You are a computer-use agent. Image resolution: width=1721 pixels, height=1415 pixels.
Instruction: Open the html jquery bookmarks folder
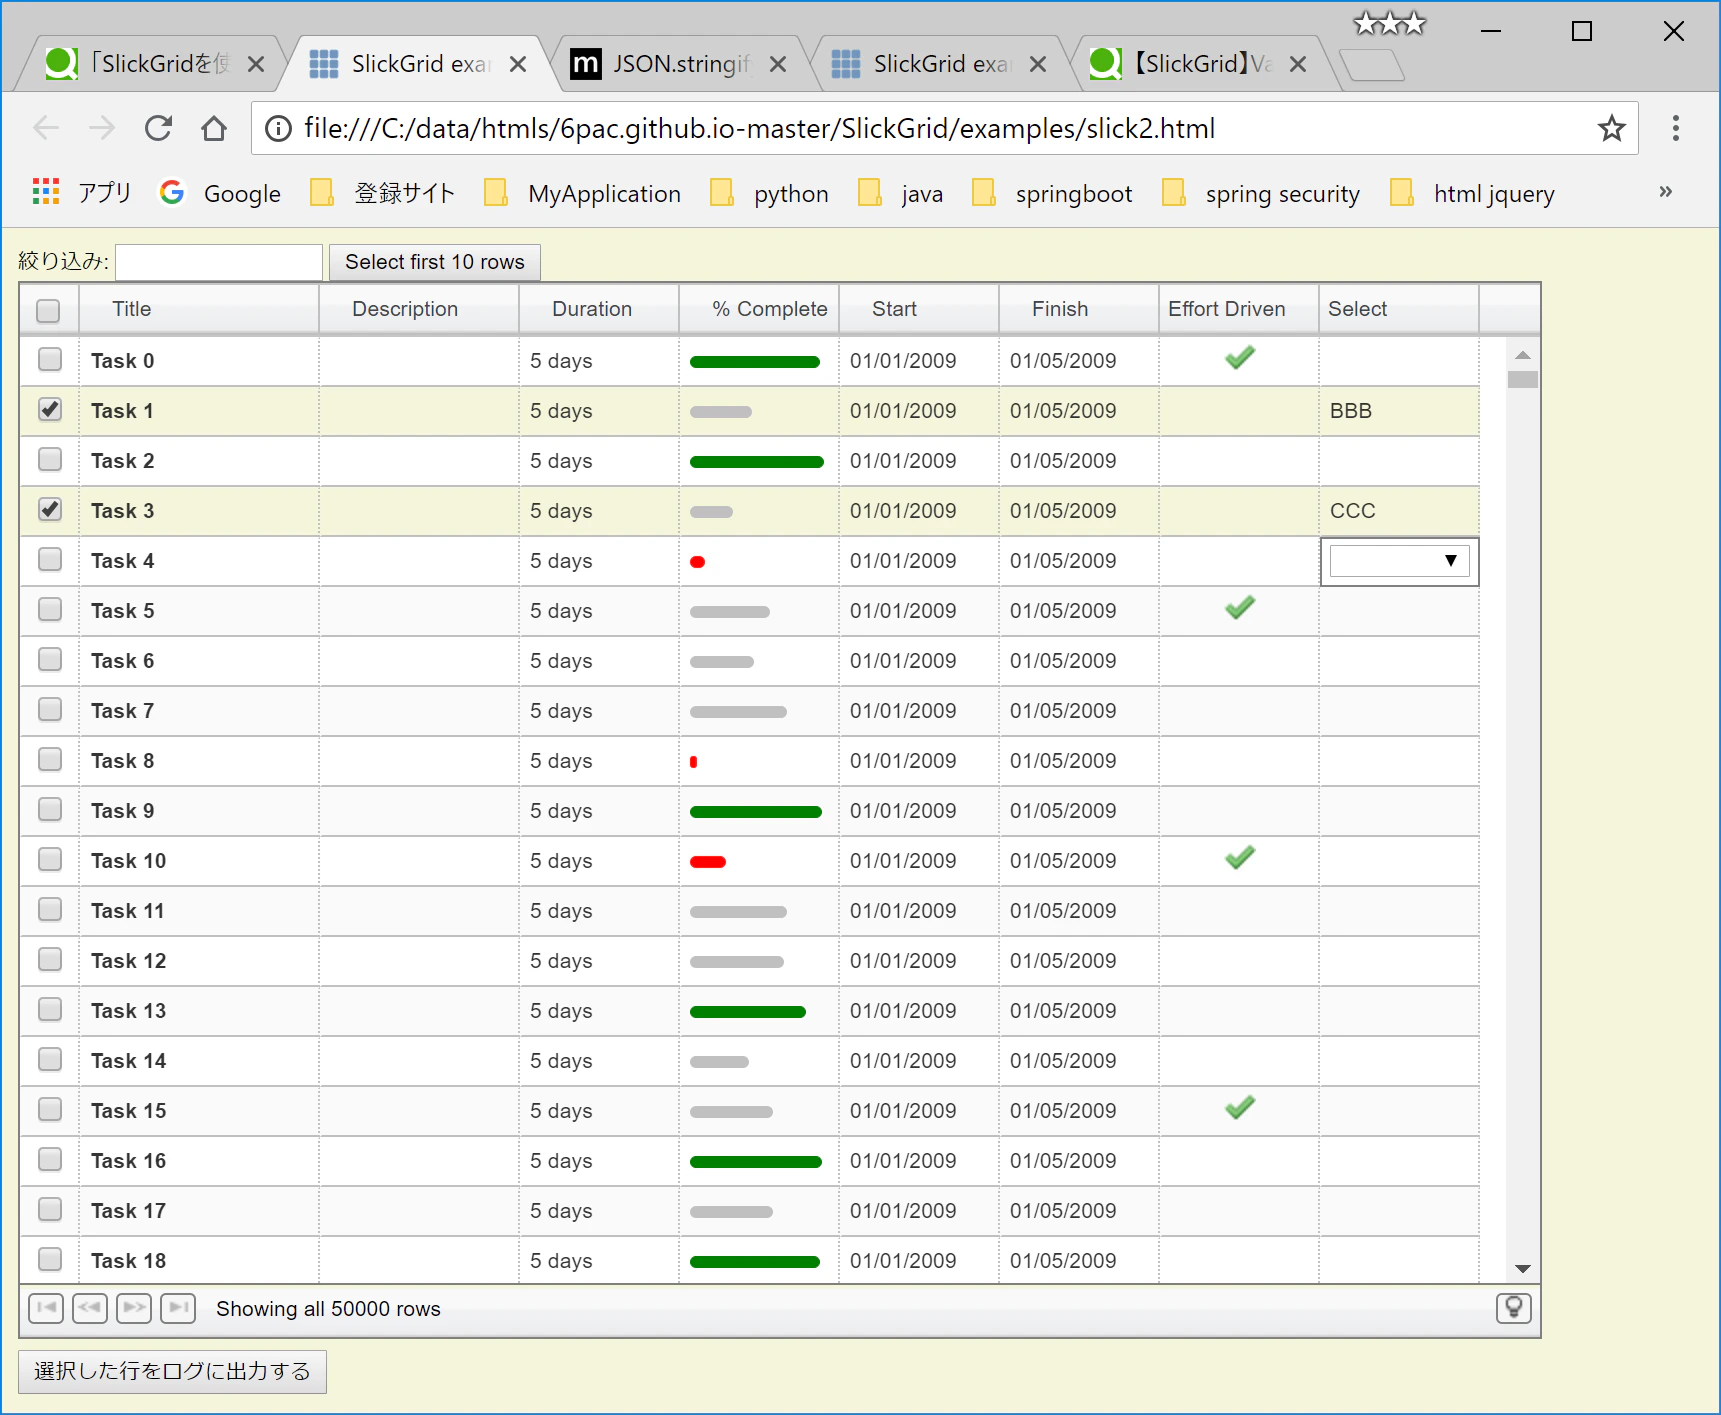point(1472,193)
